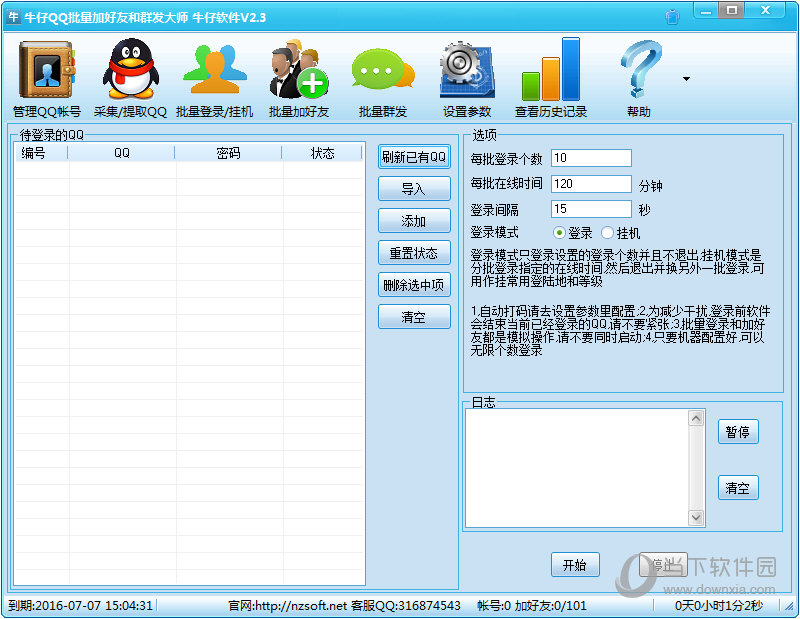Select the 批量登录/挂机 toolbar icon
This screenshot has height=619, width=800.
click(x=214, y=70)
